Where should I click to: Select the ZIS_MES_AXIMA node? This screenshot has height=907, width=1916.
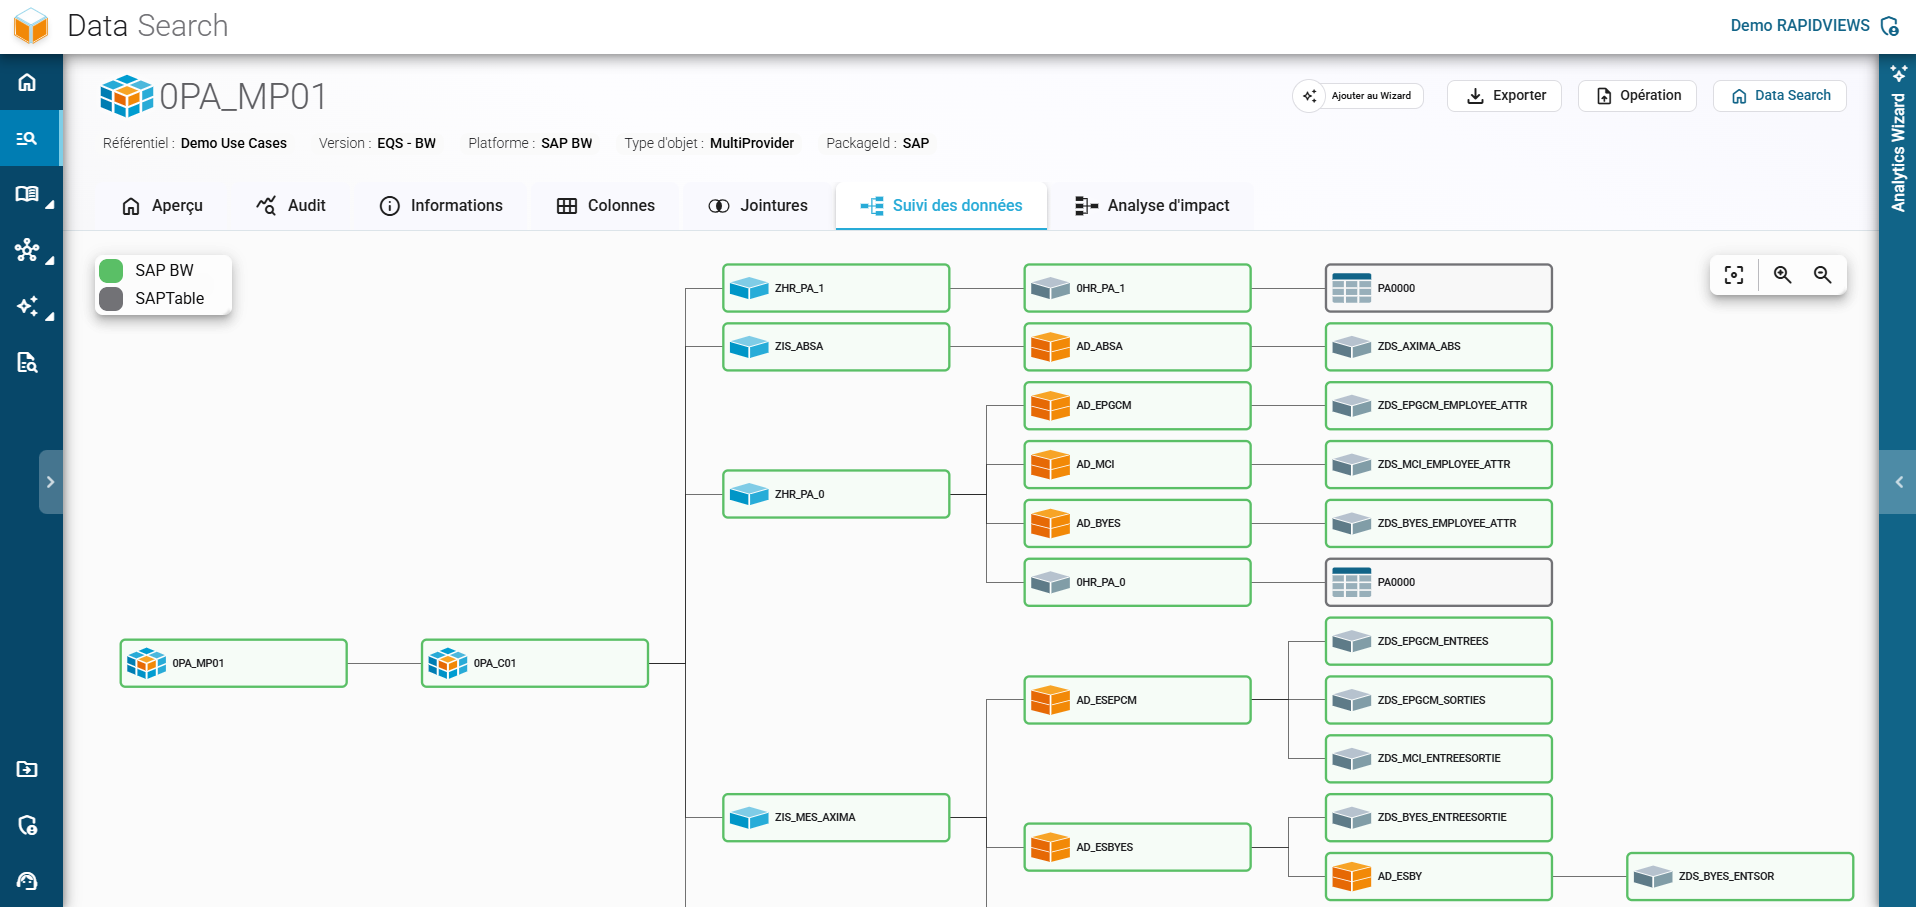pos(836,817)
